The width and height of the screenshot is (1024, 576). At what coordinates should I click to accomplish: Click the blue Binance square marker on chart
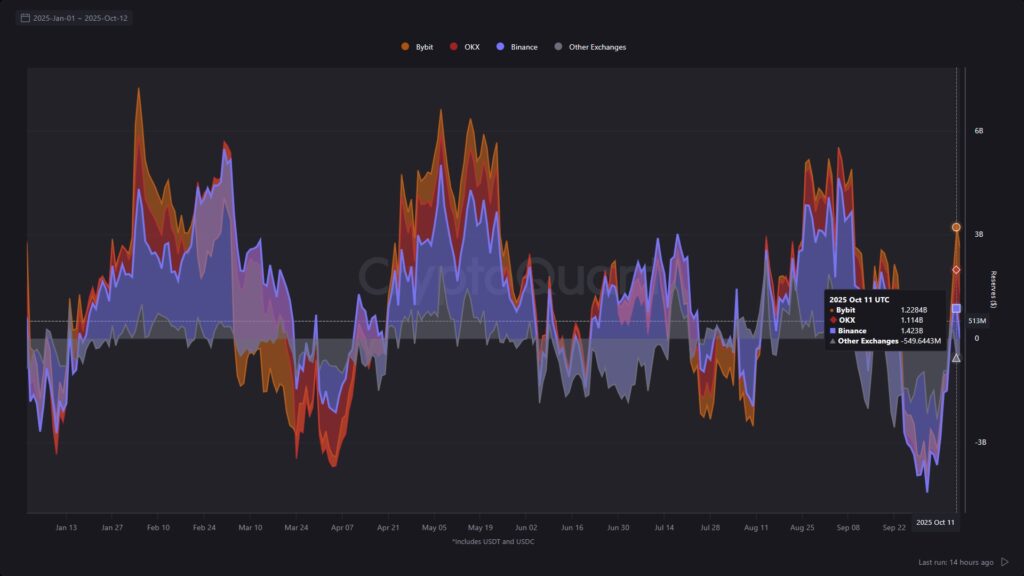[956, 308]
